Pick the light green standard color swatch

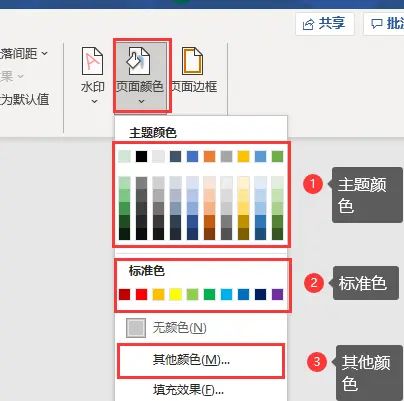click(x=192, y=294)
